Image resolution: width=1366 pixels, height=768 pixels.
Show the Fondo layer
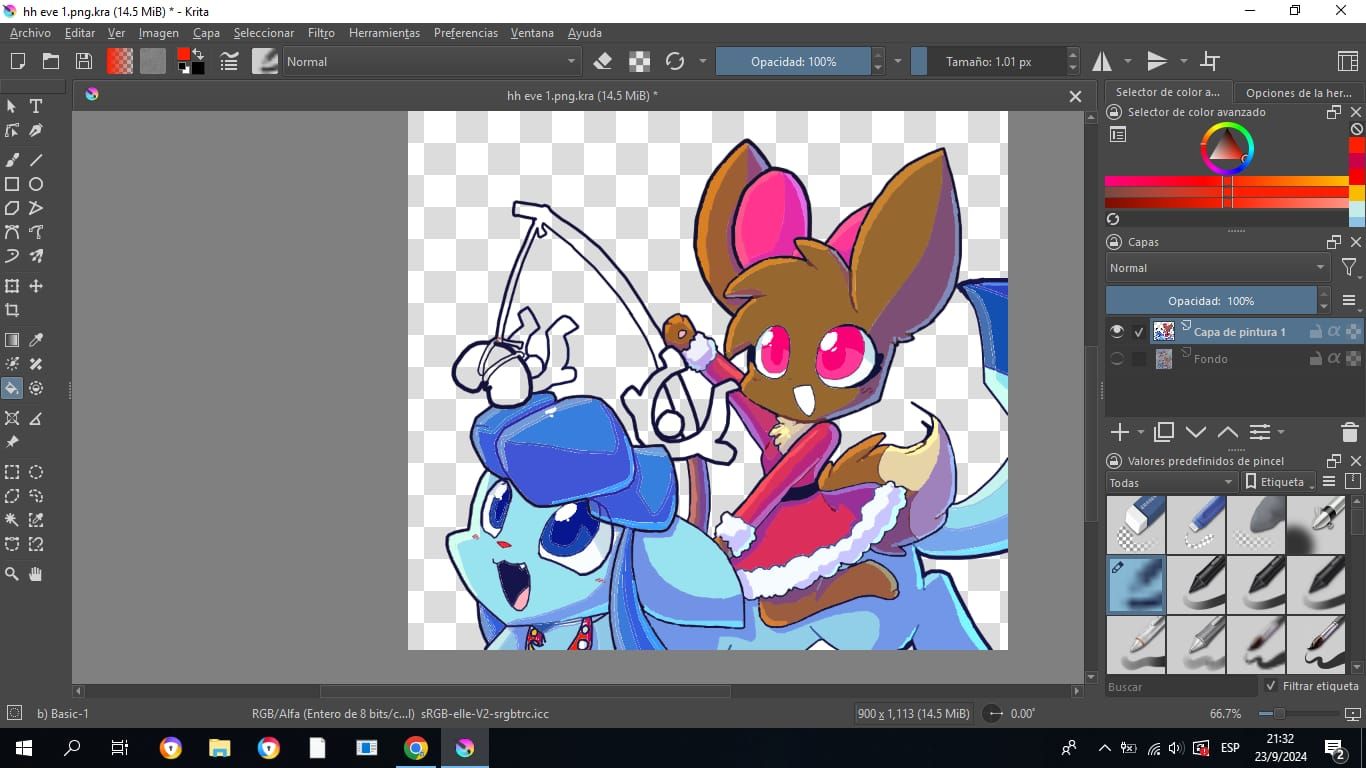coord(1117,358)
